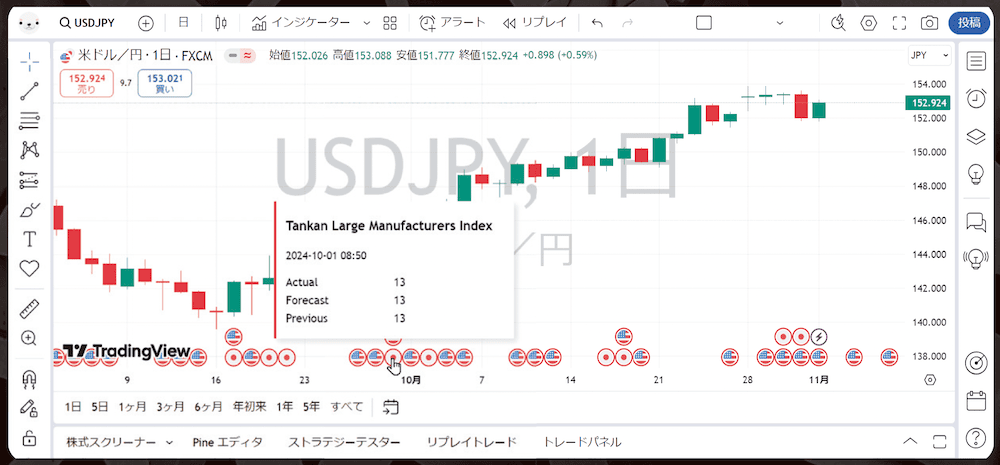Open the idea streams panel
The height and width of the screenshot is (465, 1000).
point(975,258)
